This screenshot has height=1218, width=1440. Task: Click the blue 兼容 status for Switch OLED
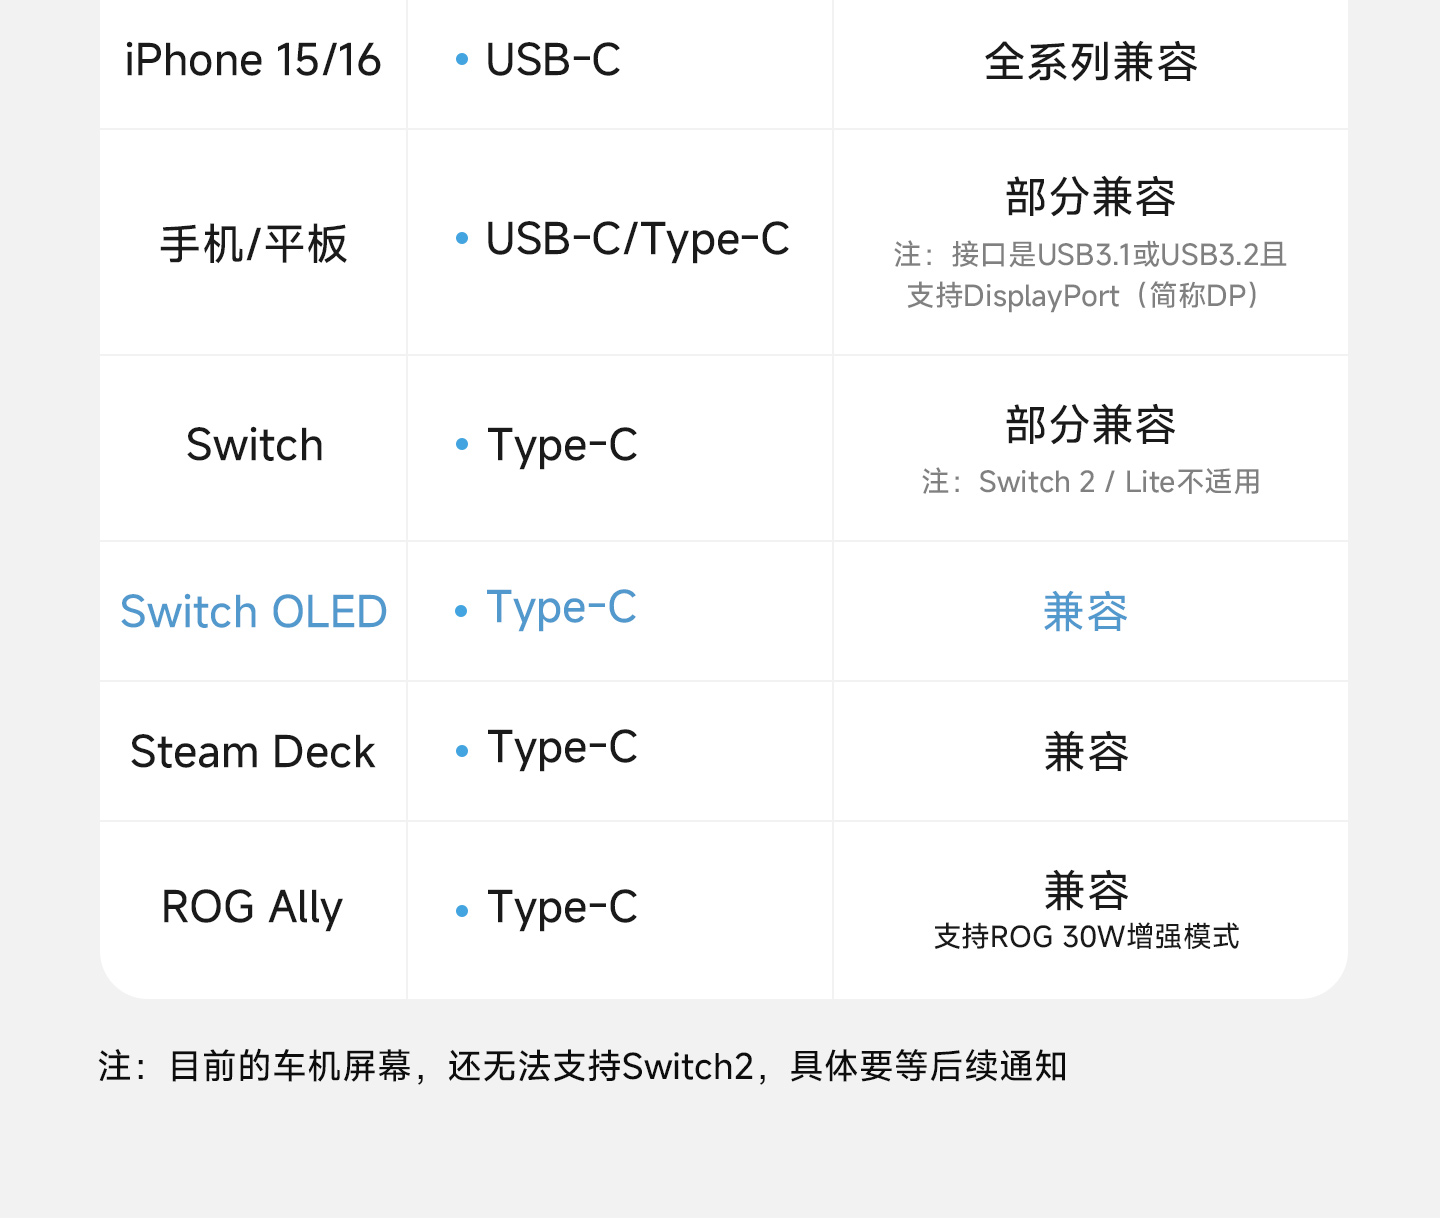[x=1085, y=612]
